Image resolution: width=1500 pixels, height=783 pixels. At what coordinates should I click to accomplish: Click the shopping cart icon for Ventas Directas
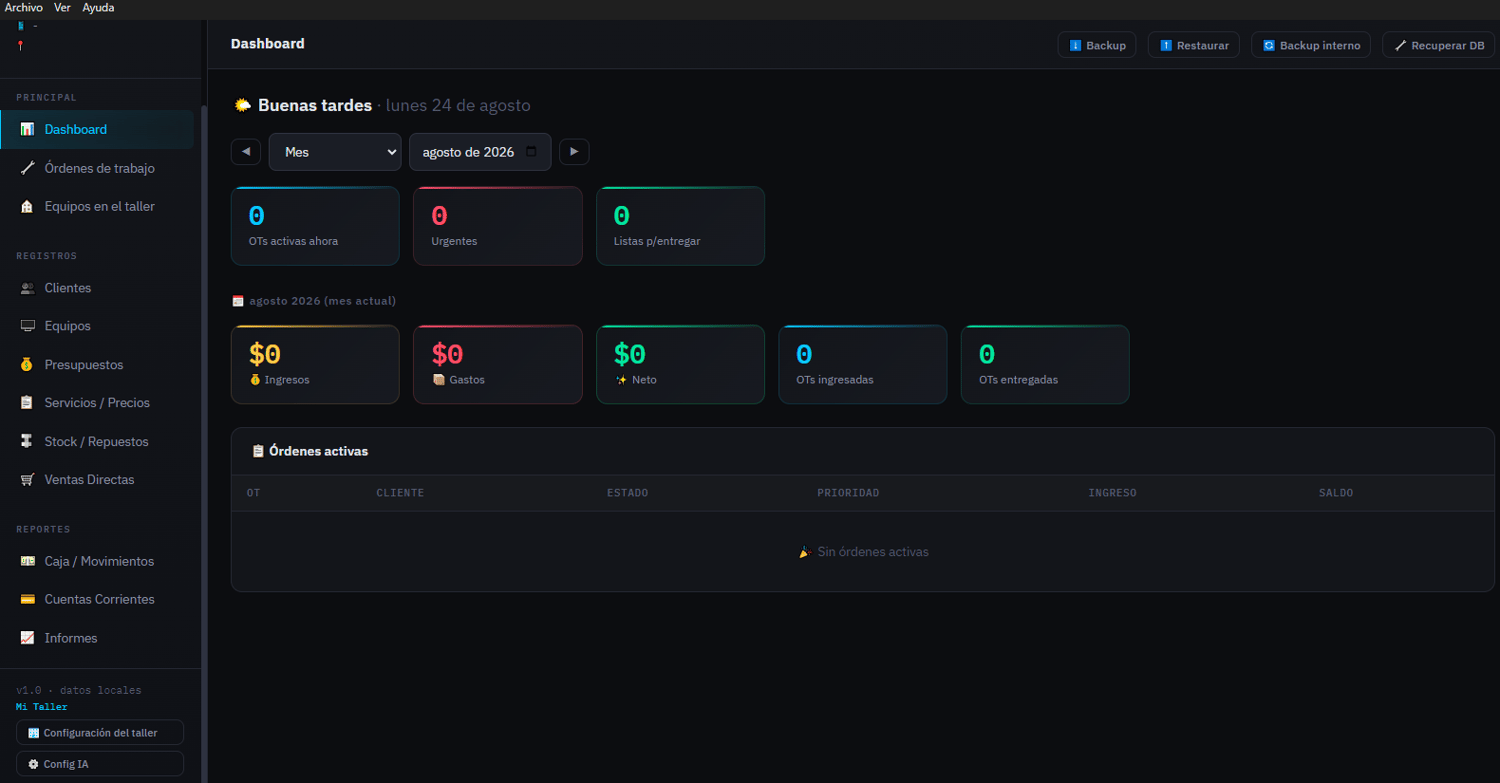tap(27, 480)
